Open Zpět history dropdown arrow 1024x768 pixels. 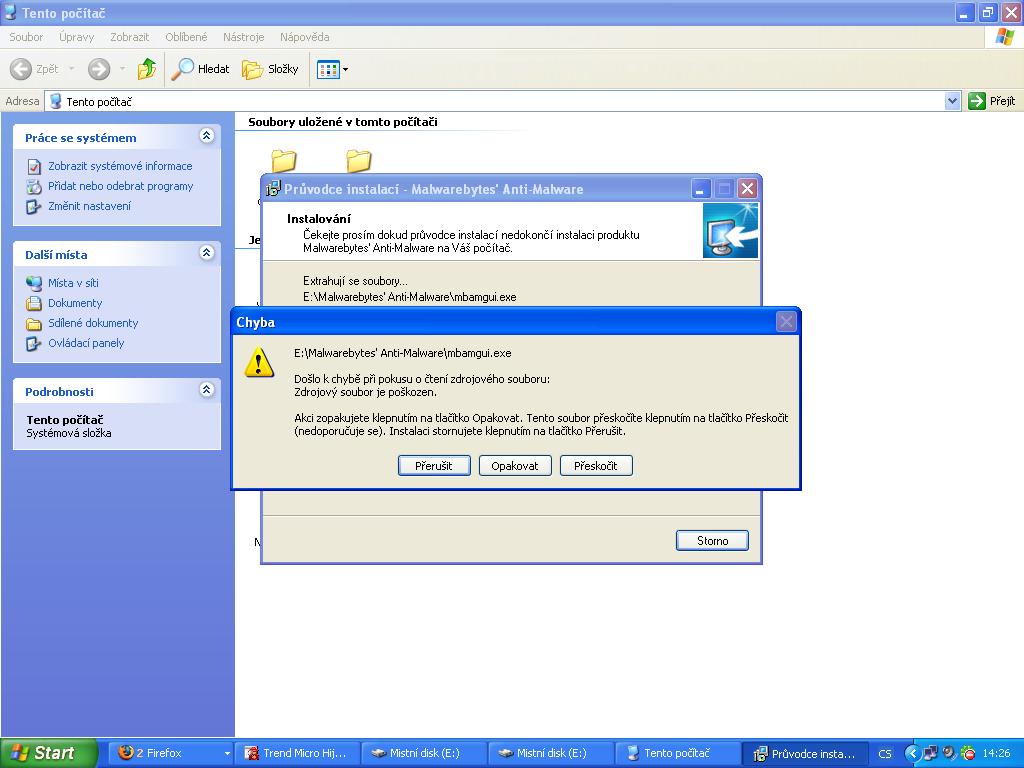coord(71,69)
